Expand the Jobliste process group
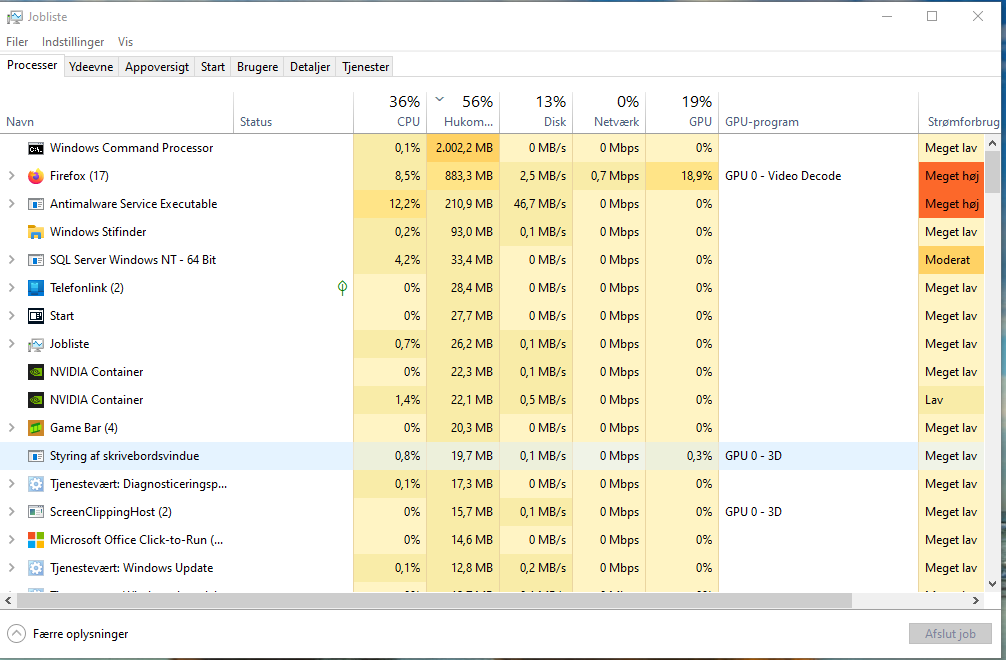The image size is (1006, 660). click(x=12, y=344)
